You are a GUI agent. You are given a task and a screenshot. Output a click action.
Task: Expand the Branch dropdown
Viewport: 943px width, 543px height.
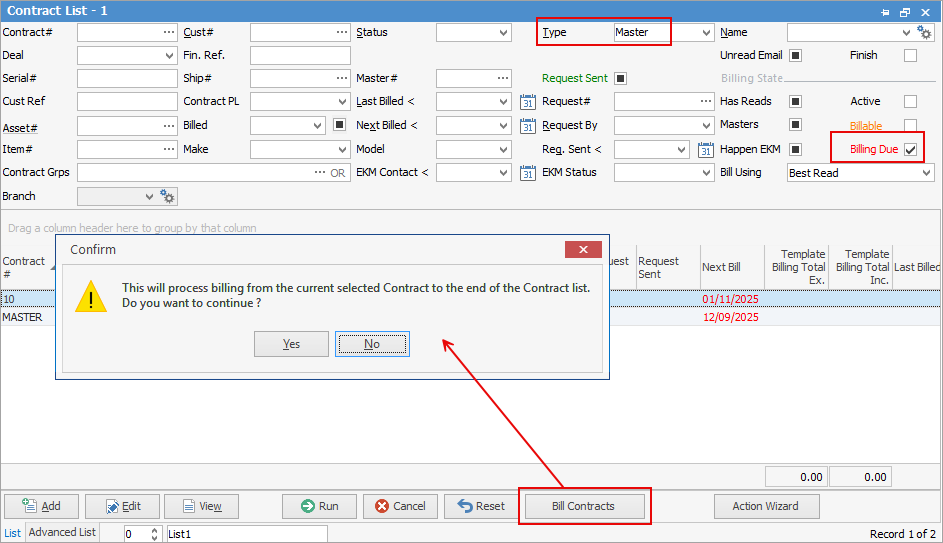(149, 197)
